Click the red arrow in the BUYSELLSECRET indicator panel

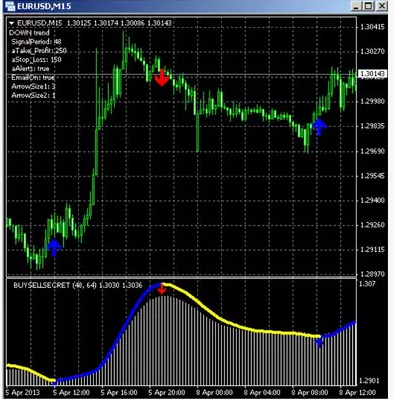(x=162, y=289)
